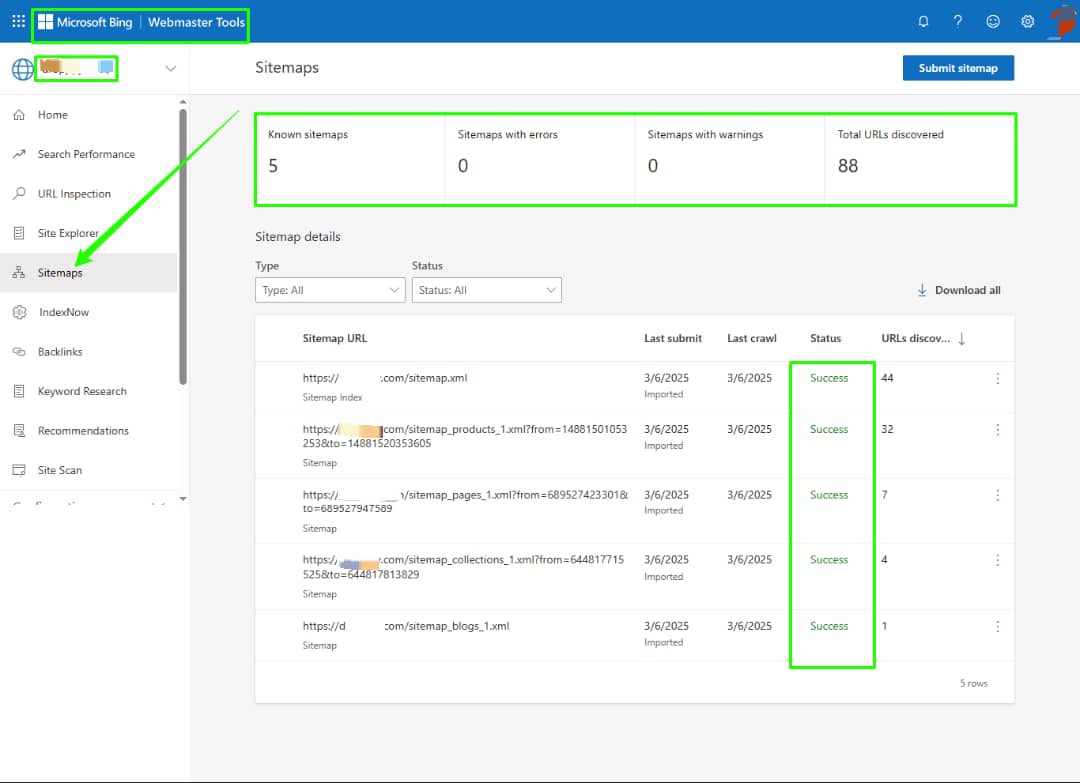This screenshot has height=783, width=1080.
Task: Click the sitemap.xml URL
Action: [x=385, y=378]
